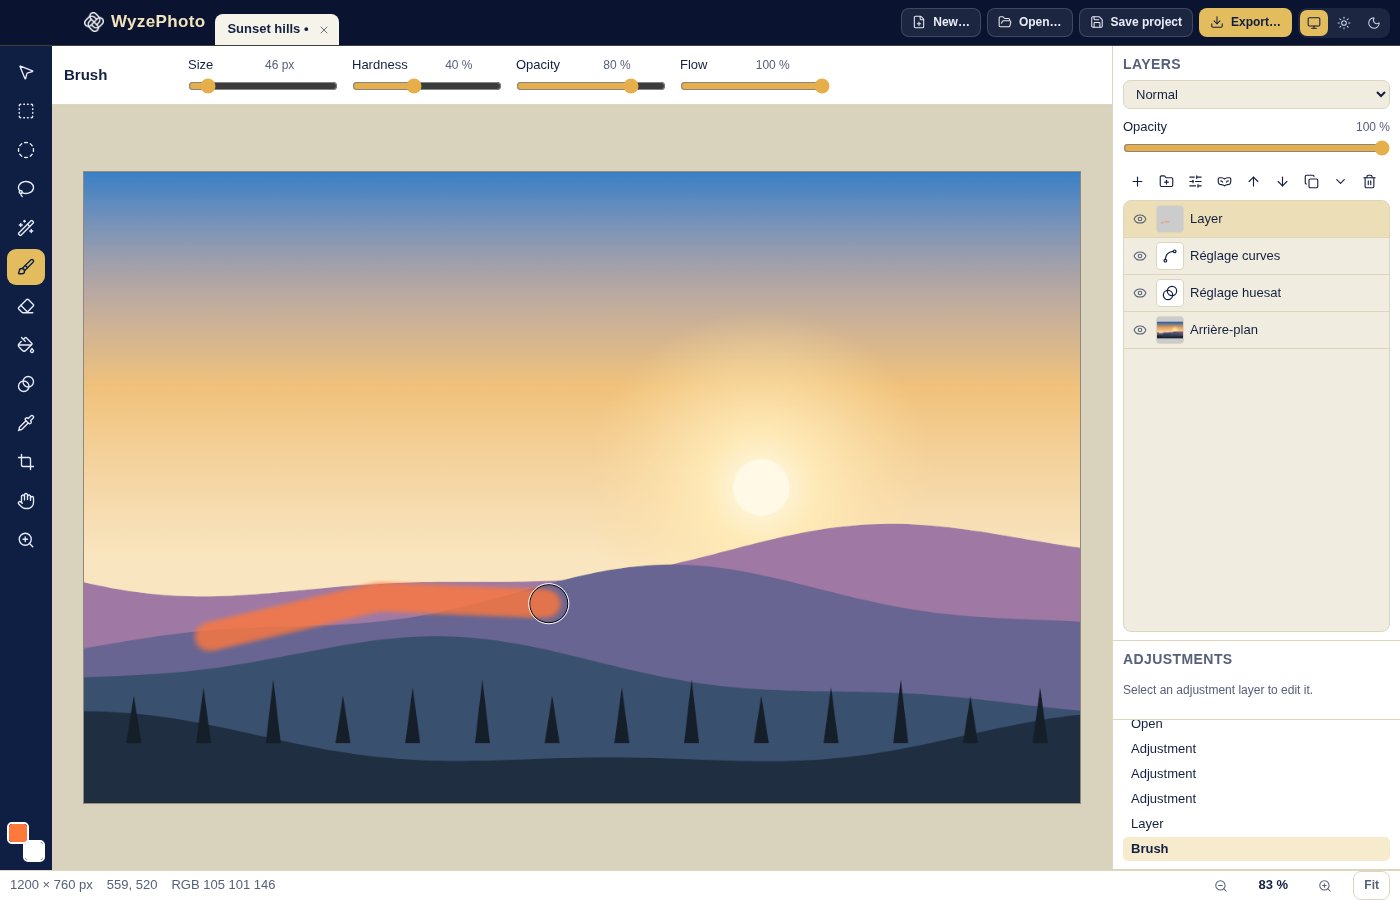Zoom in using the status bar magnifier

(1325, 885)
